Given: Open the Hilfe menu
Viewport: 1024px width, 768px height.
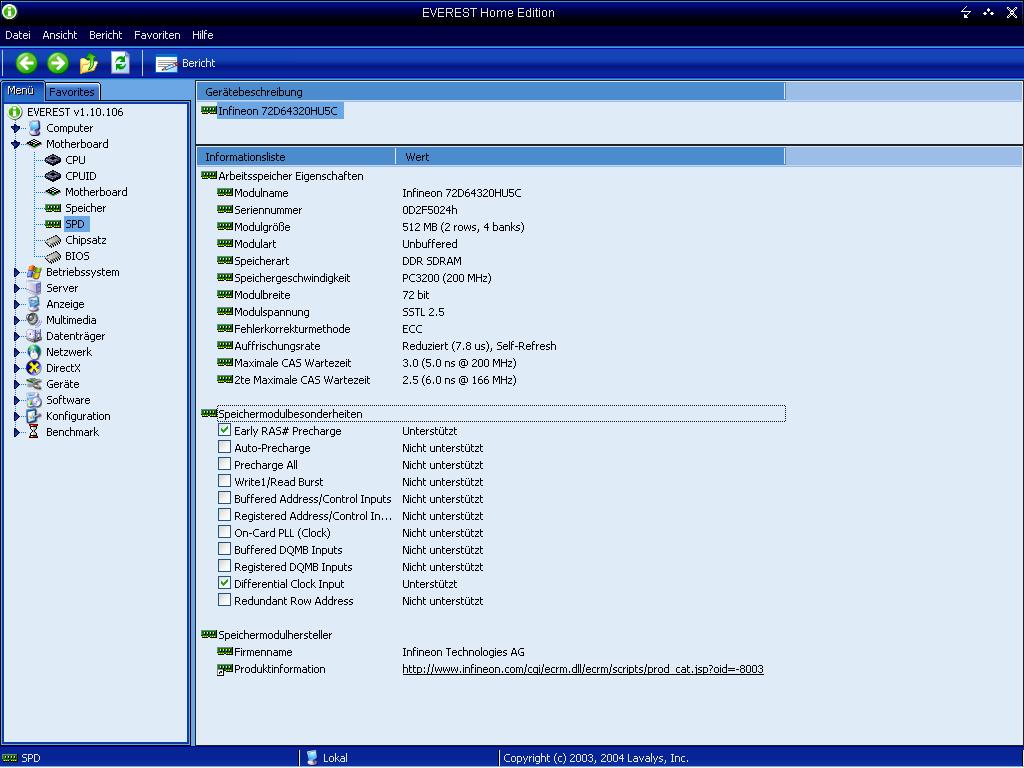Looking at the screenshot, I should [202, 35].
